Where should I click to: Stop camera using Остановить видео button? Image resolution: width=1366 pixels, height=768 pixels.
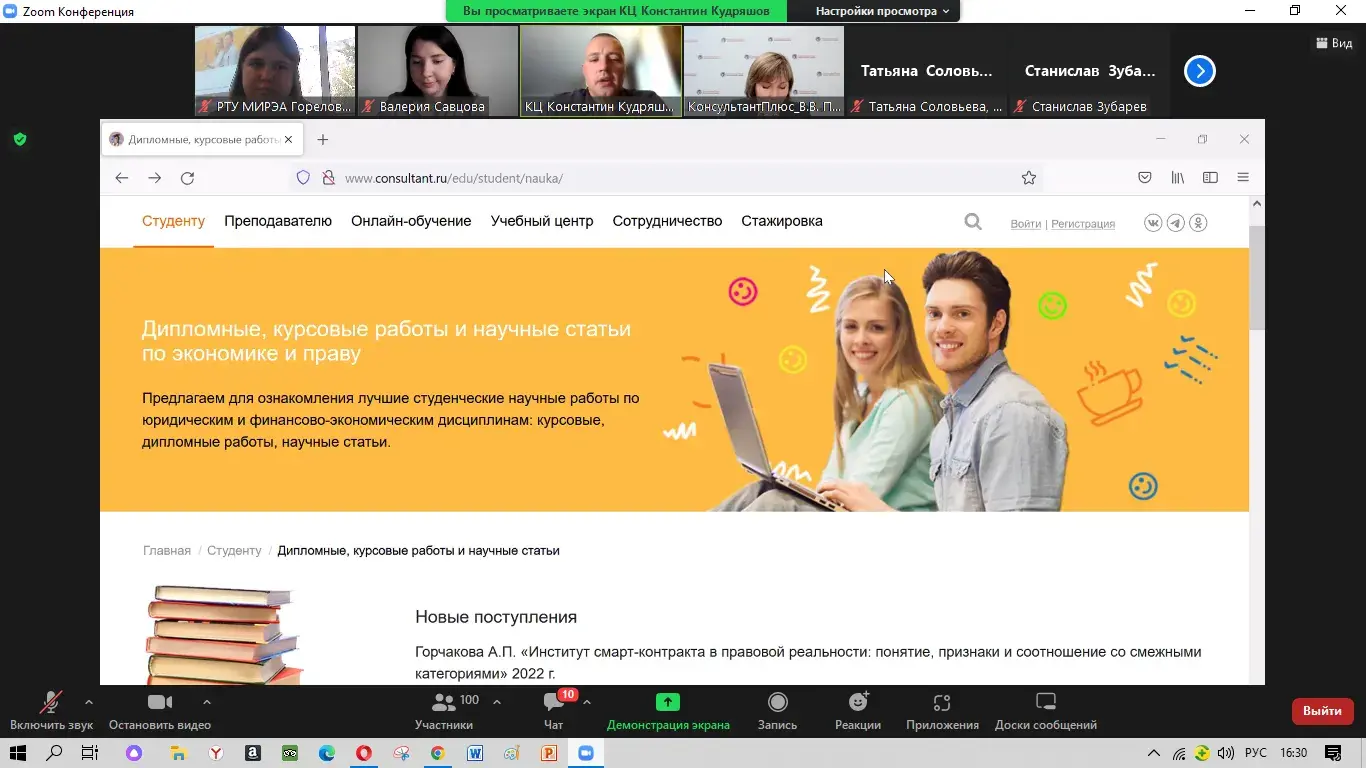pos(160,711)
